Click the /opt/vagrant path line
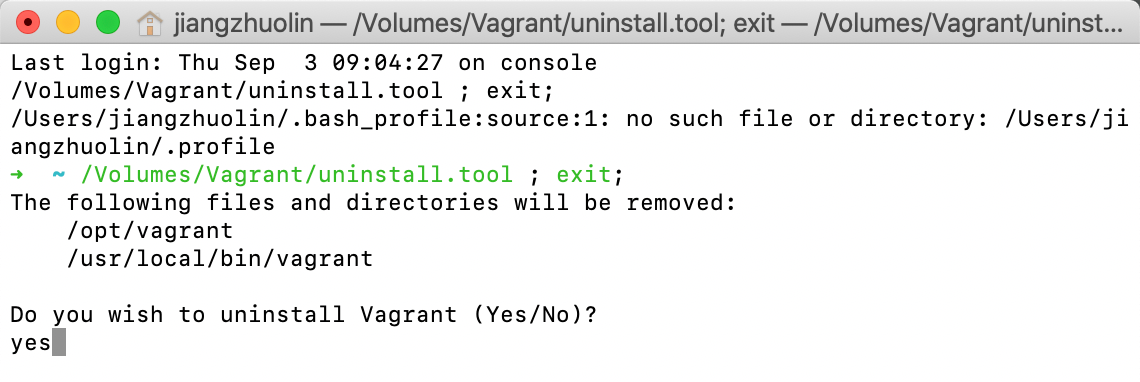Screen dimensions: 1140x382 (x=150, y=231)
